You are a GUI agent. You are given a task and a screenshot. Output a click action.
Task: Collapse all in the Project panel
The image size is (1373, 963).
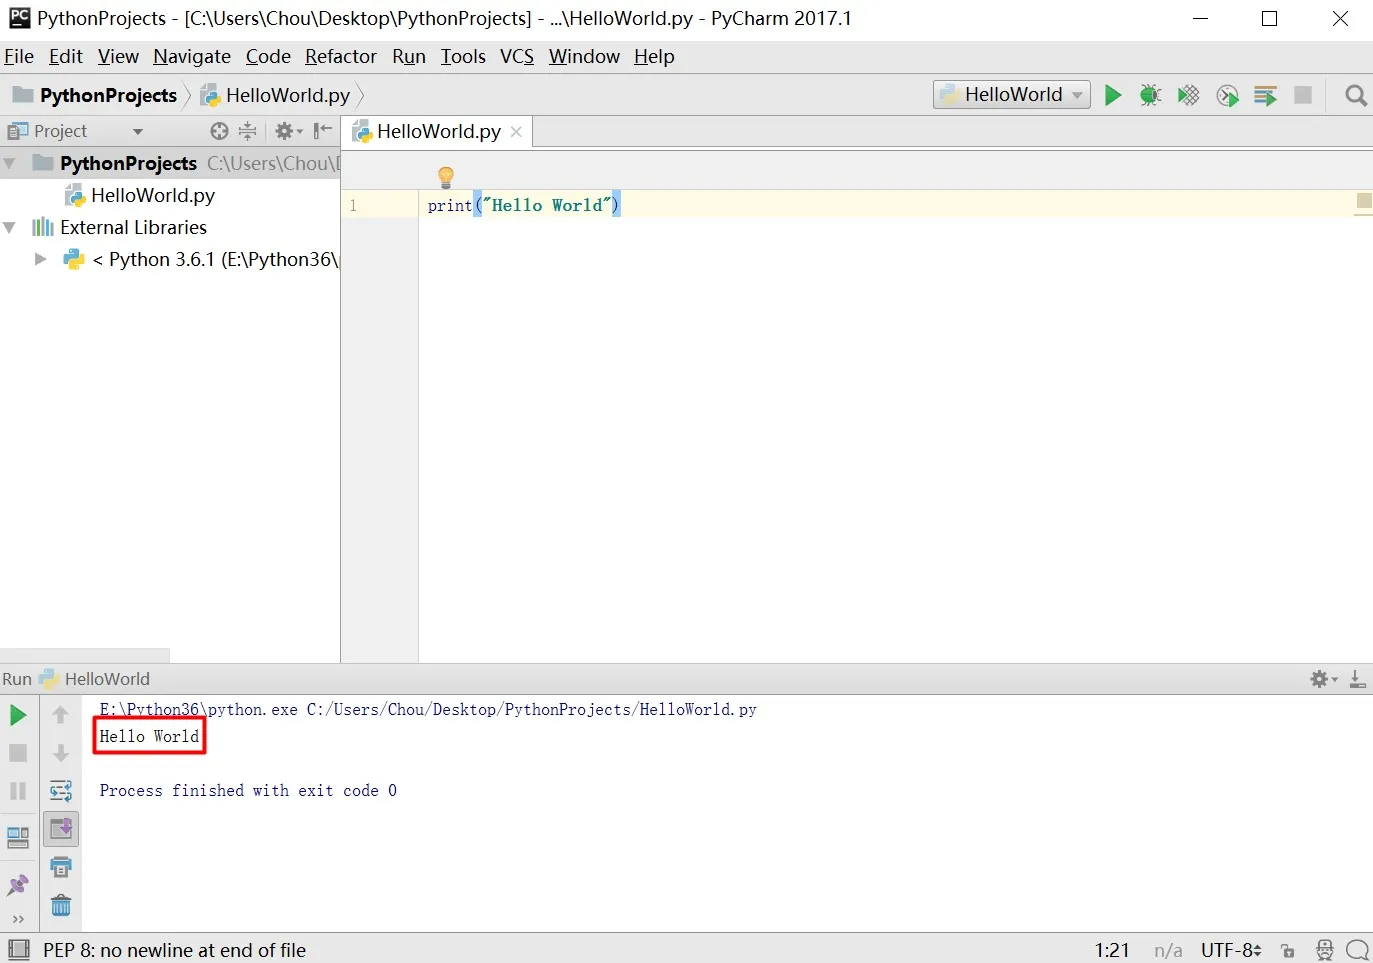coord(248,131)
